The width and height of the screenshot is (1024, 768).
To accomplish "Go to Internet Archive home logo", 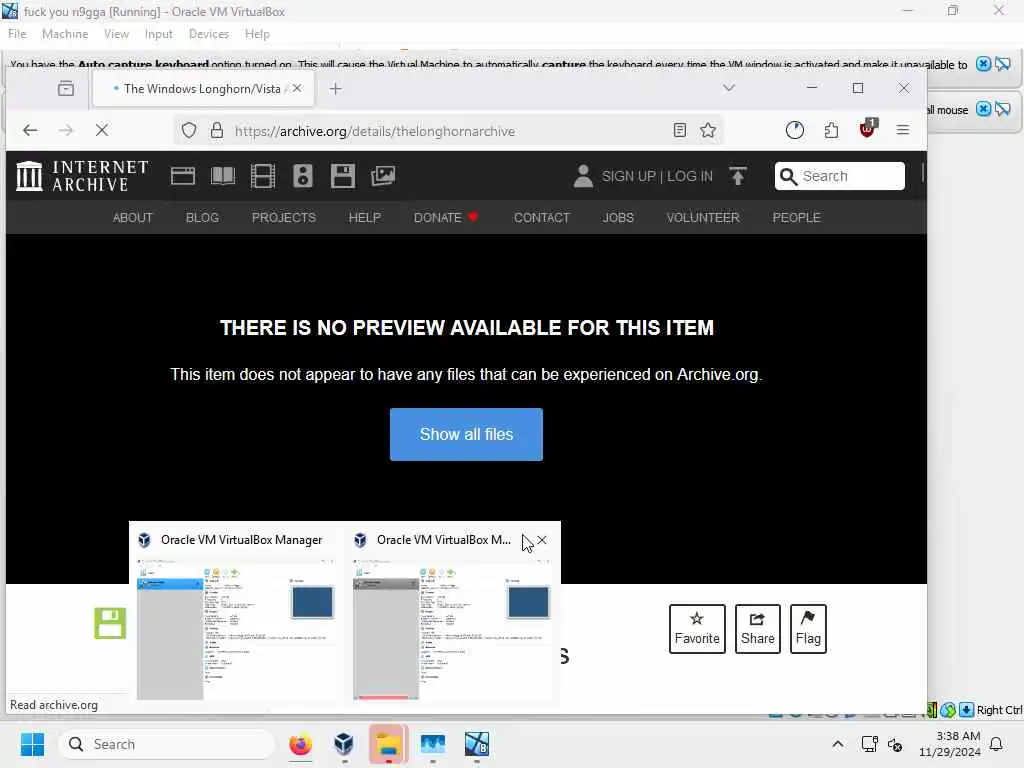I will [x=82, y=176].
